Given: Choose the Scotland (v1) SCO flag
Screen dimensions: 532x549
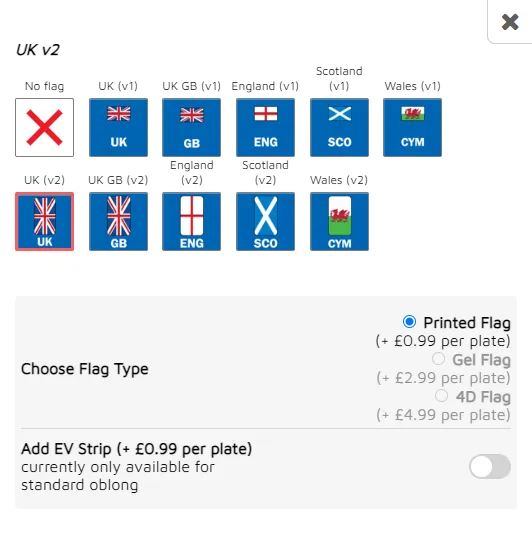Looking at the screenshot, I should (x=339, y=127).
